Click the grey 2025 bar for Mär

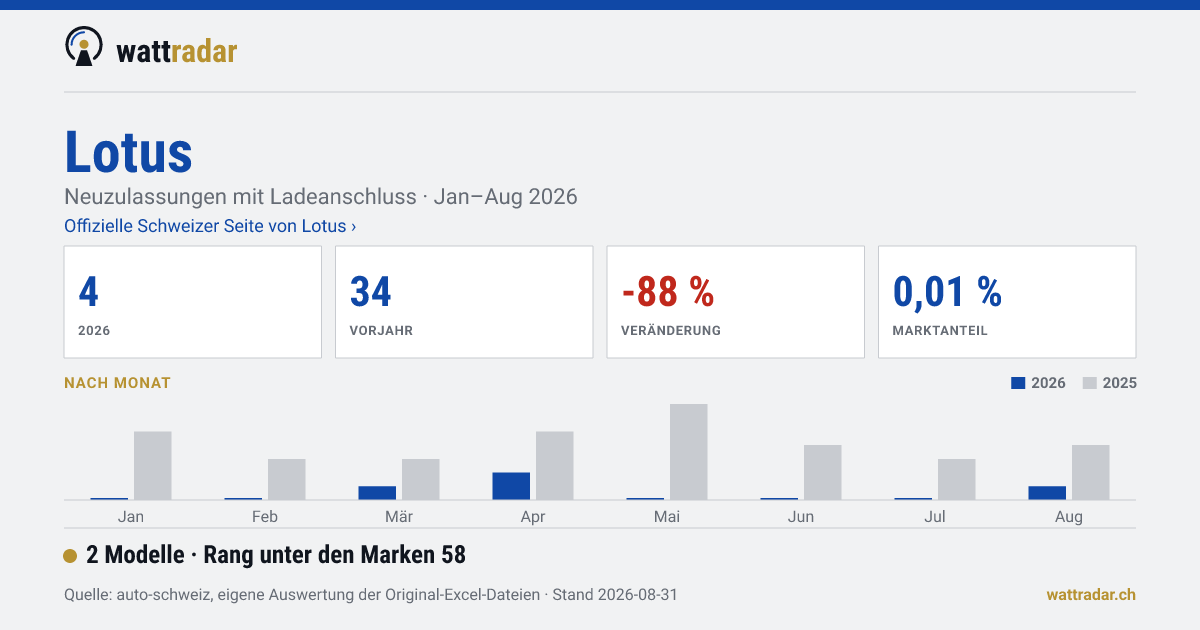[x=421, y=480]
